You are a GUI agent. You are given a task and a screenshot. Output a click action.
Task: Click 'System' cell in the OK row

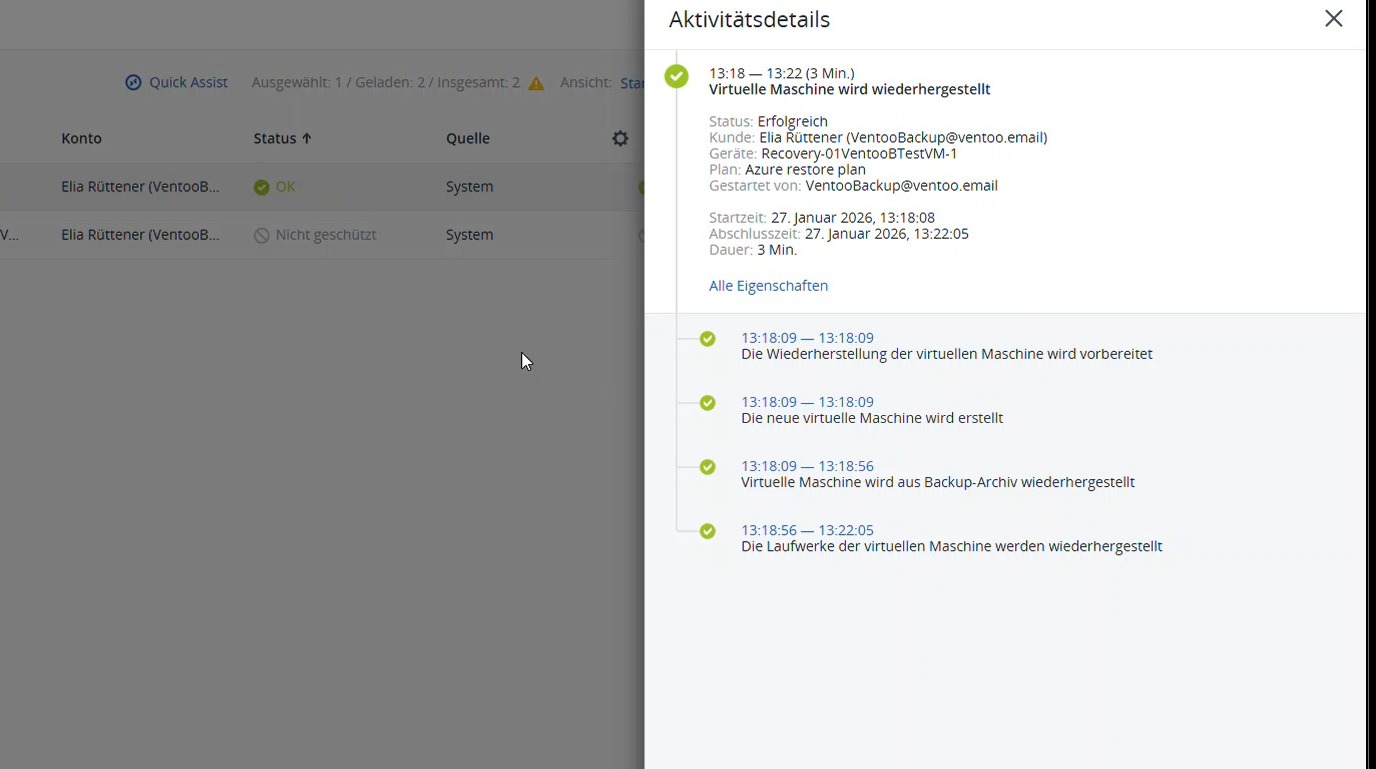[x=469, y=187]
